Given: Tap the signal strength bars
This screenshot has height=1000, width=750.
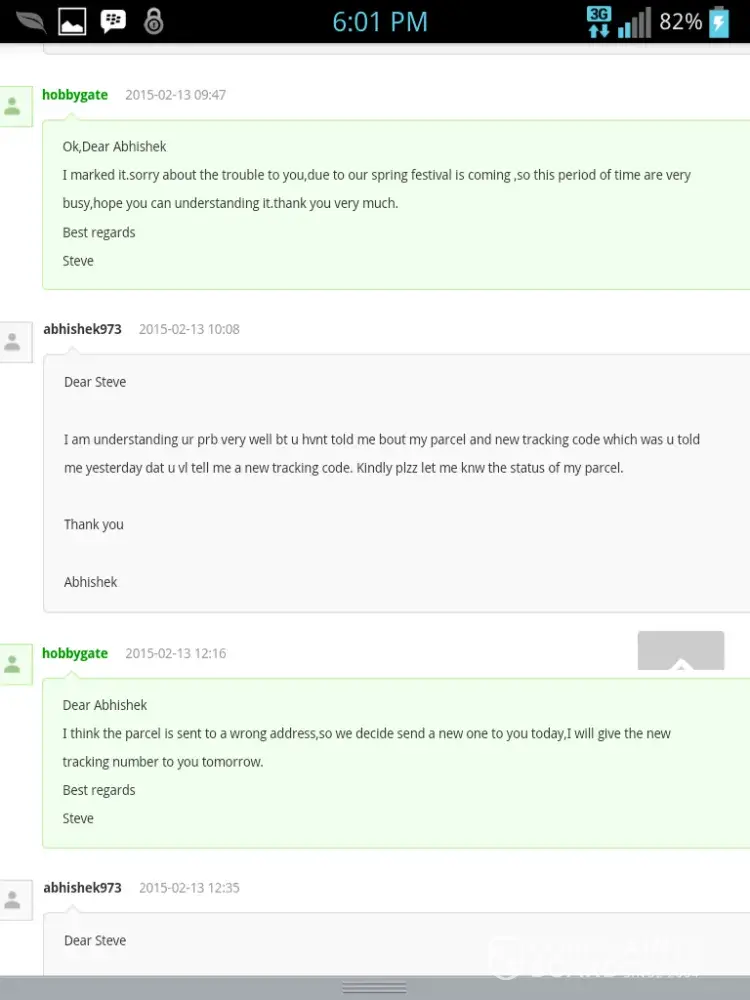Looking at the screenshot, I should (x=634, y=22).
